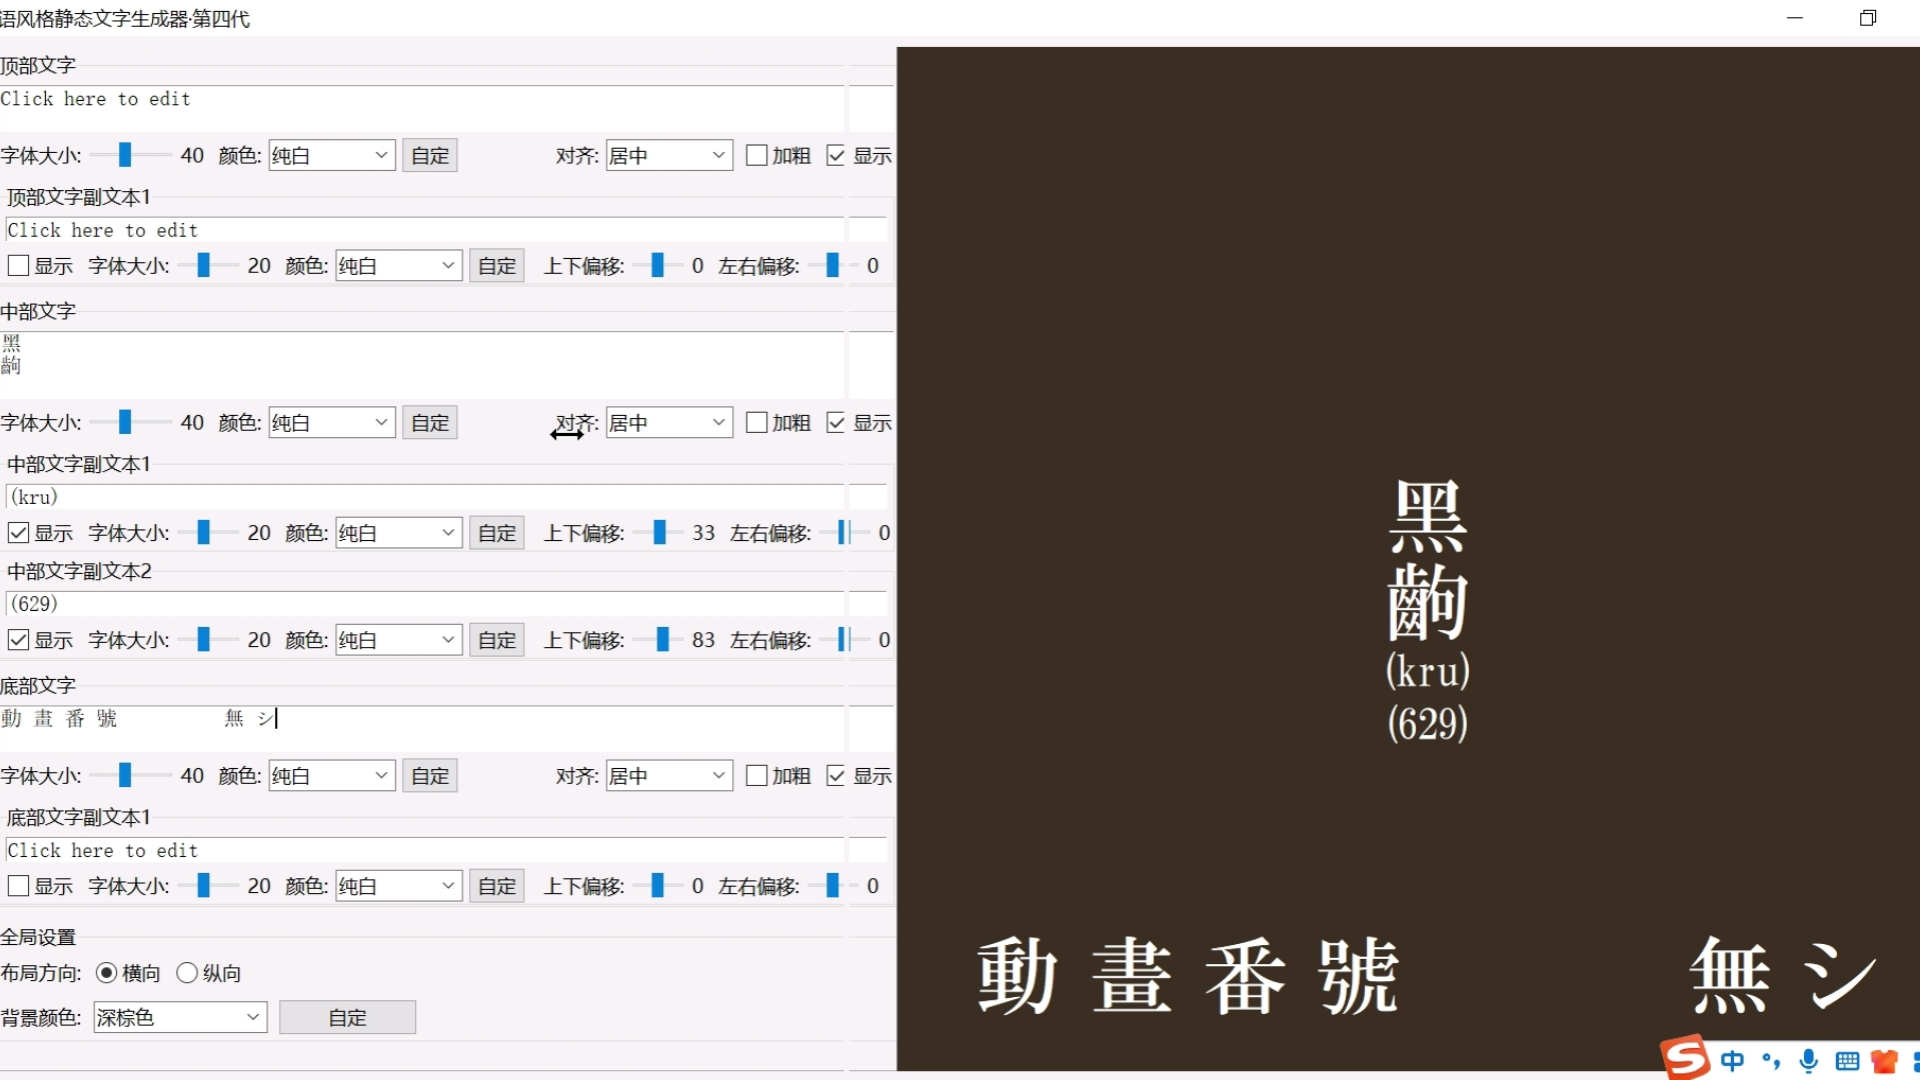Click 中部文字副文本1 vertical offset slider
Viewport: 1920px width, 1080px height.
click(658, 532)
